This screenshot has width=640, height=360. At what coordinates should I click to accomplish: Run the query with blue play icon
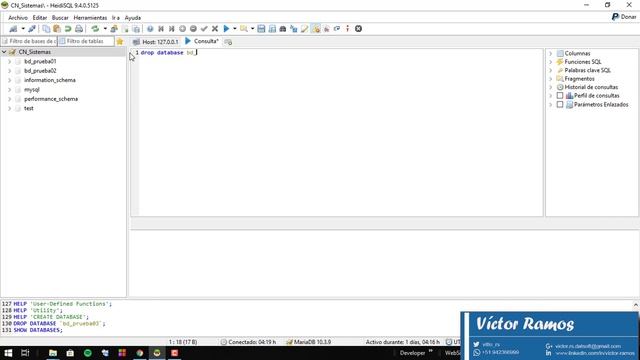pyautogui.click(x=226, y=29)
